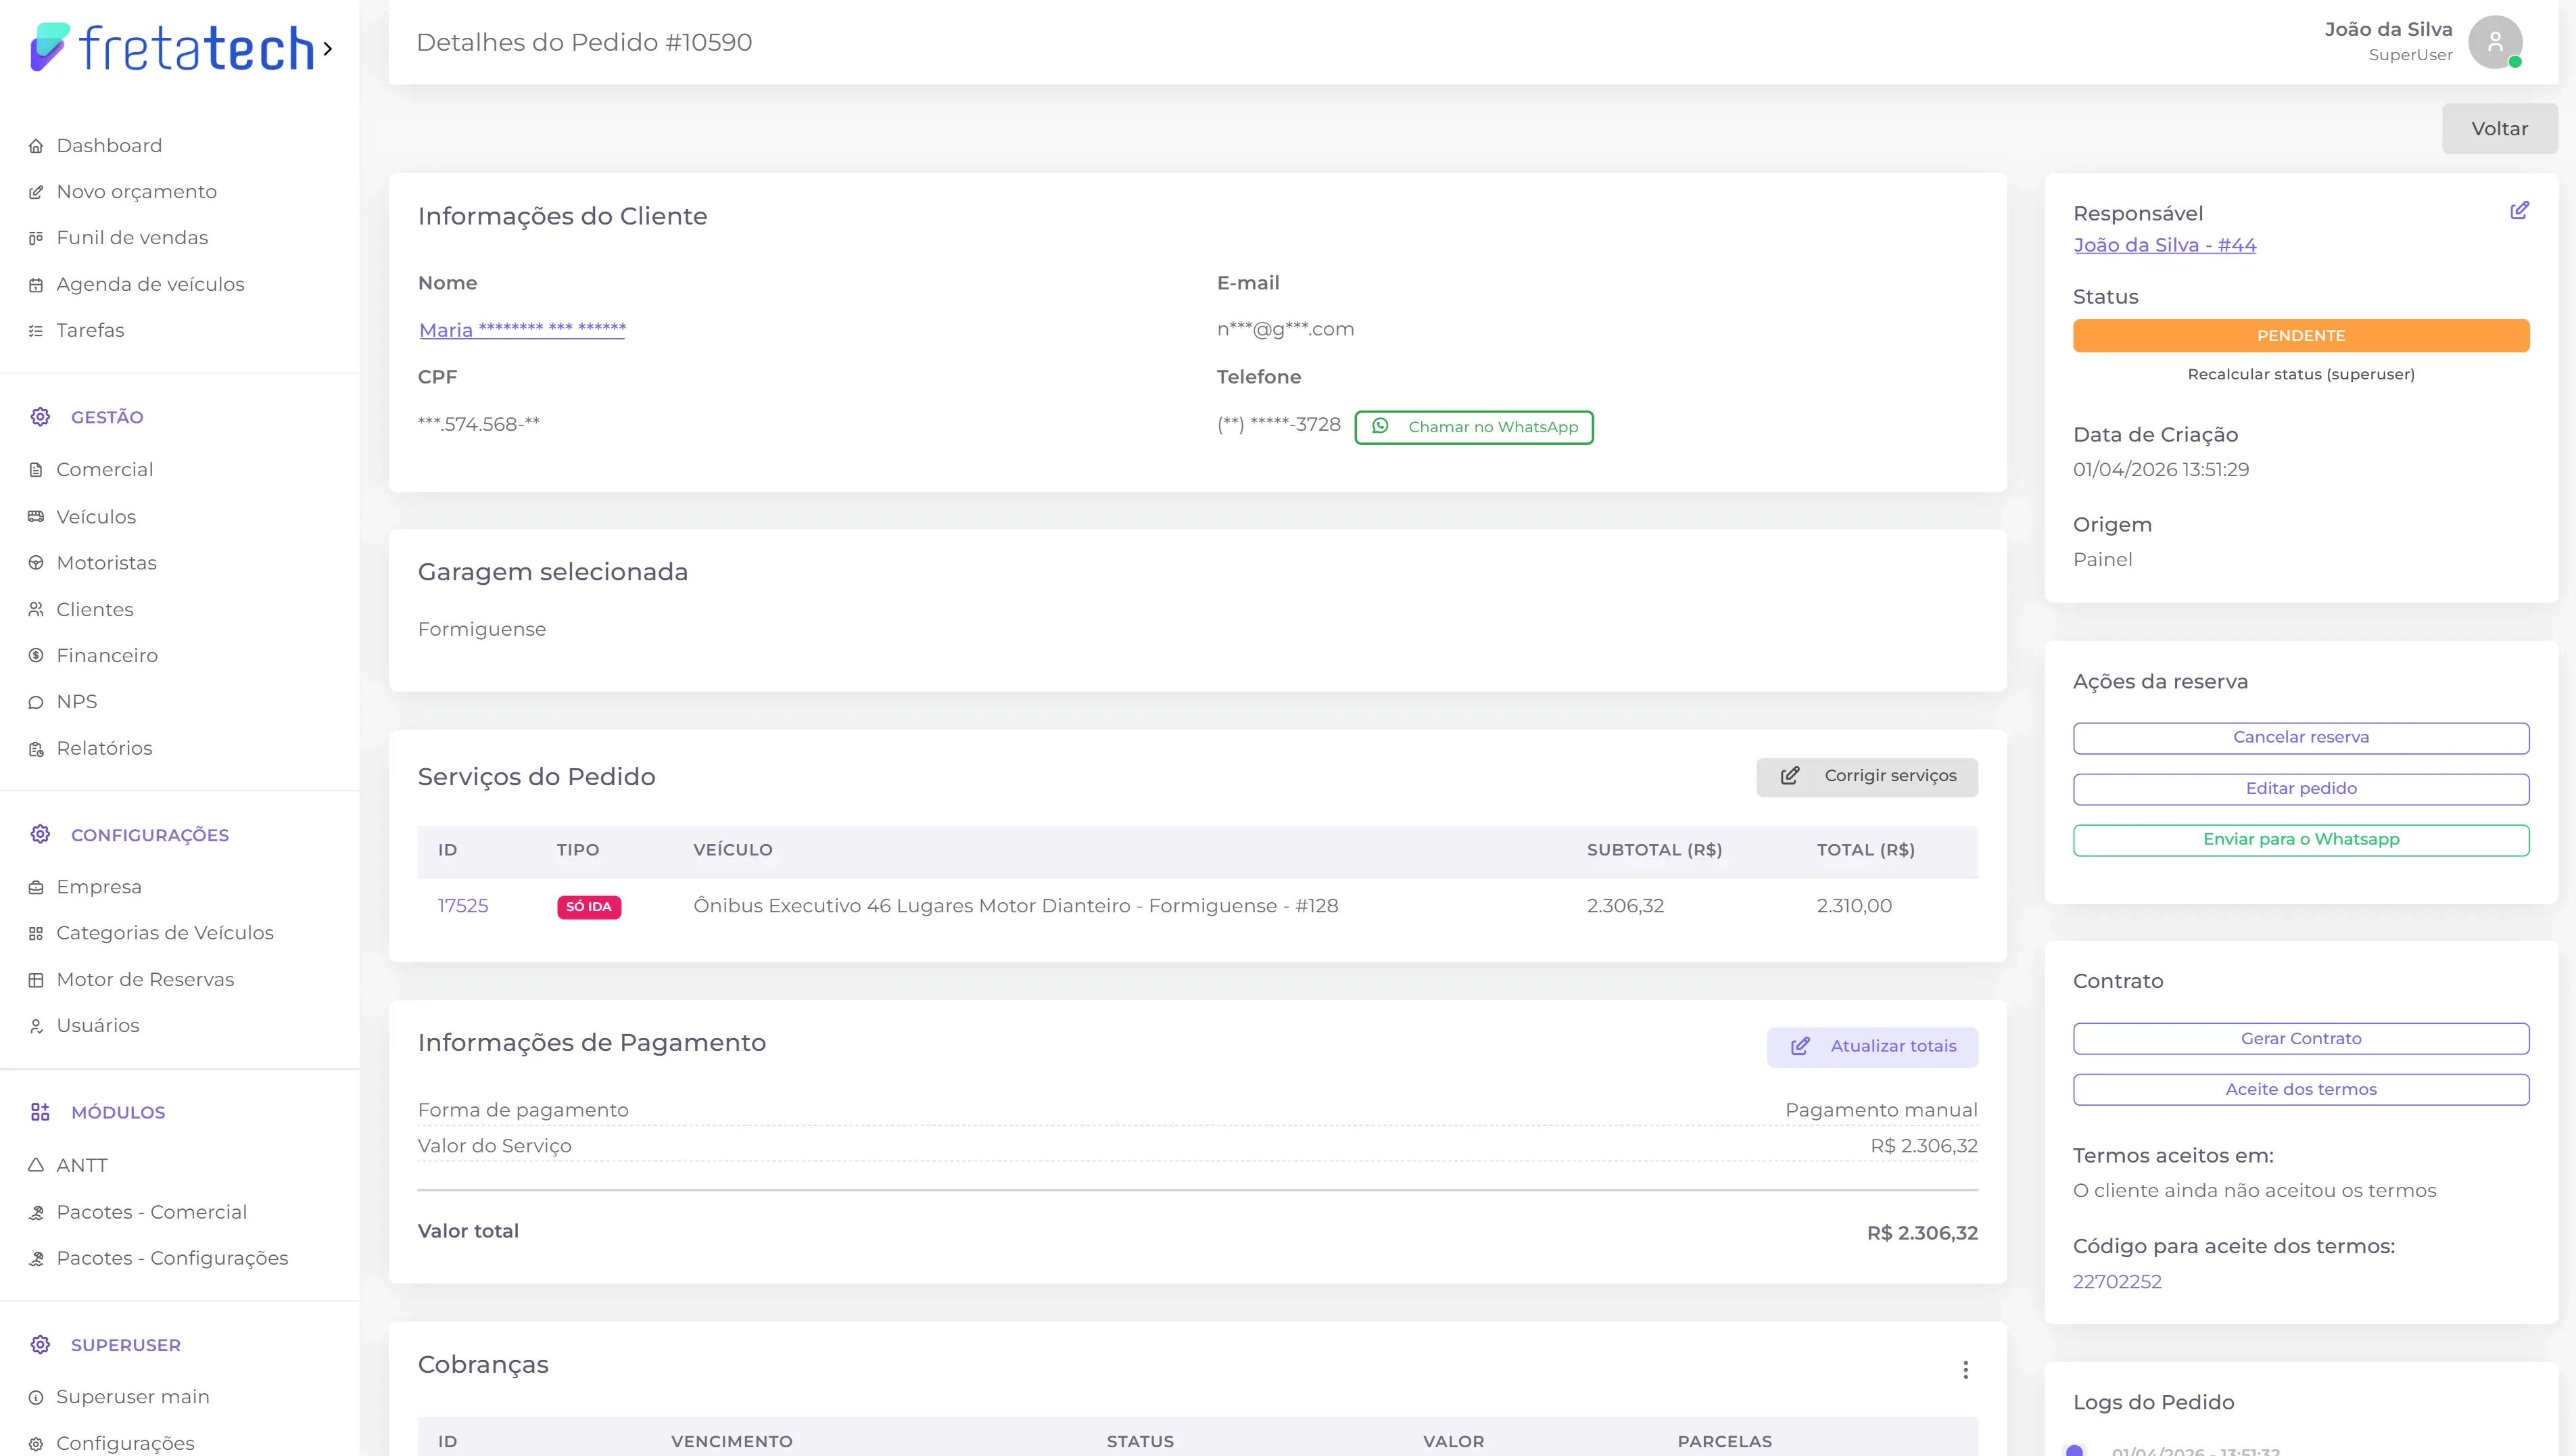Collapse sidebar with chevron next to logo
This screenshot has height=1456, width=2576.
[328, 48]
